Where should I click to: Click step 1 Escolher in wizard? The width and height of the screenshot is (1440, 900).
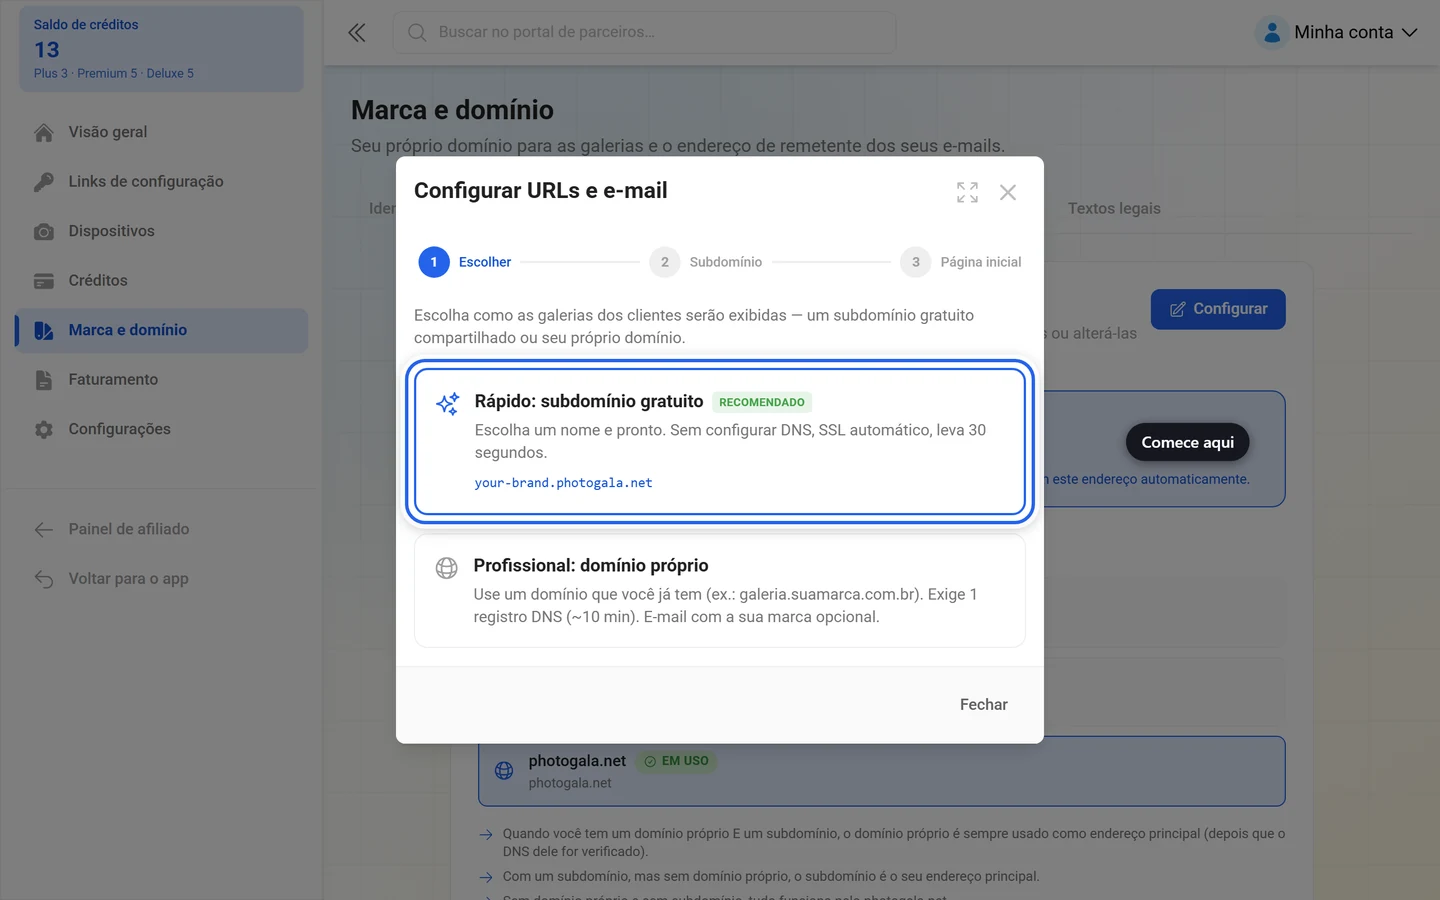click(x=465, y=262)
